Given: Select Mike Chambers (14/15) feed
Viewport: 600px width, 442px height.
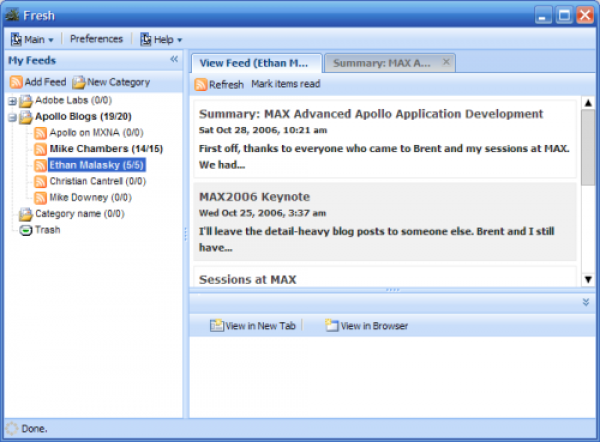Looking at the screenshot, I should click(x=106, y=148).
